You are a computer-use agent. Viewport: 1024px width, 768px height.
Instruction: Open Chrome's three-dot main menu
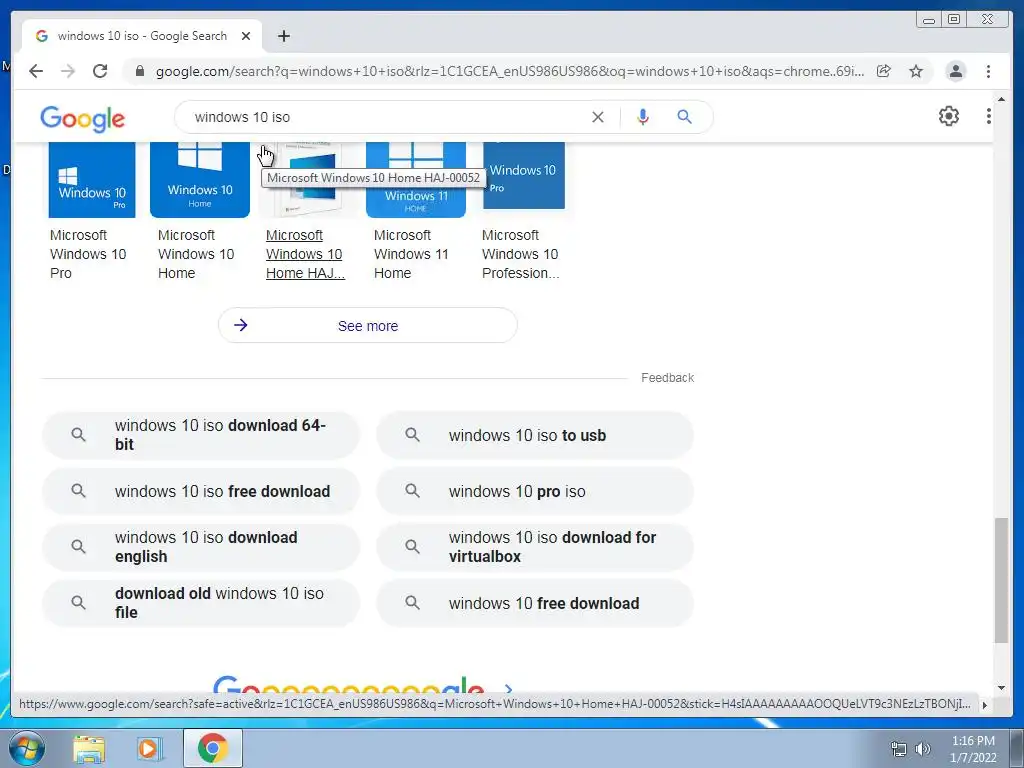988,71
